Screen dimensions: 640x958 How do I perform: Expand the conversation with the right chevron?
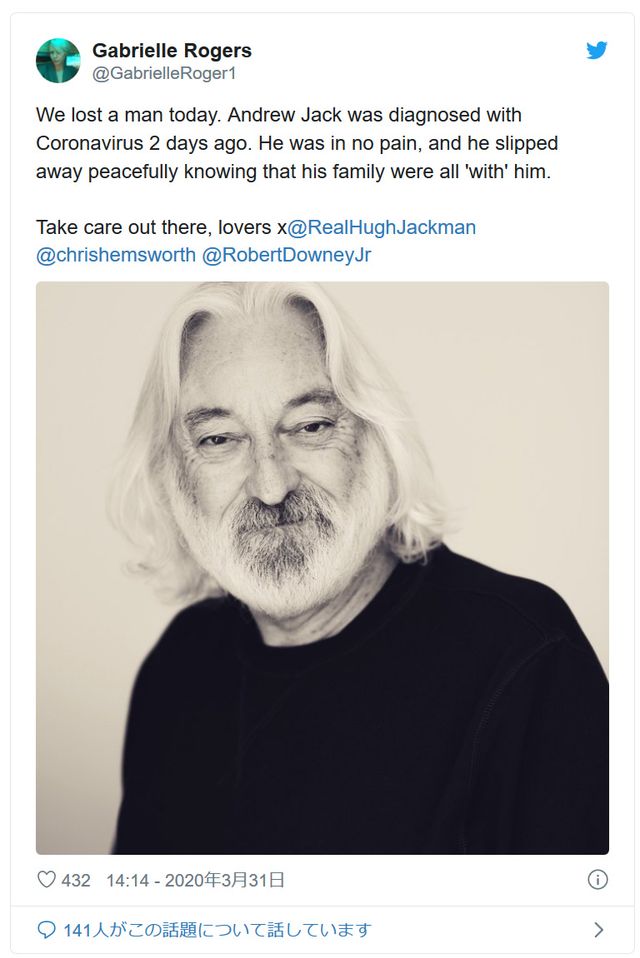pos(599,930)
